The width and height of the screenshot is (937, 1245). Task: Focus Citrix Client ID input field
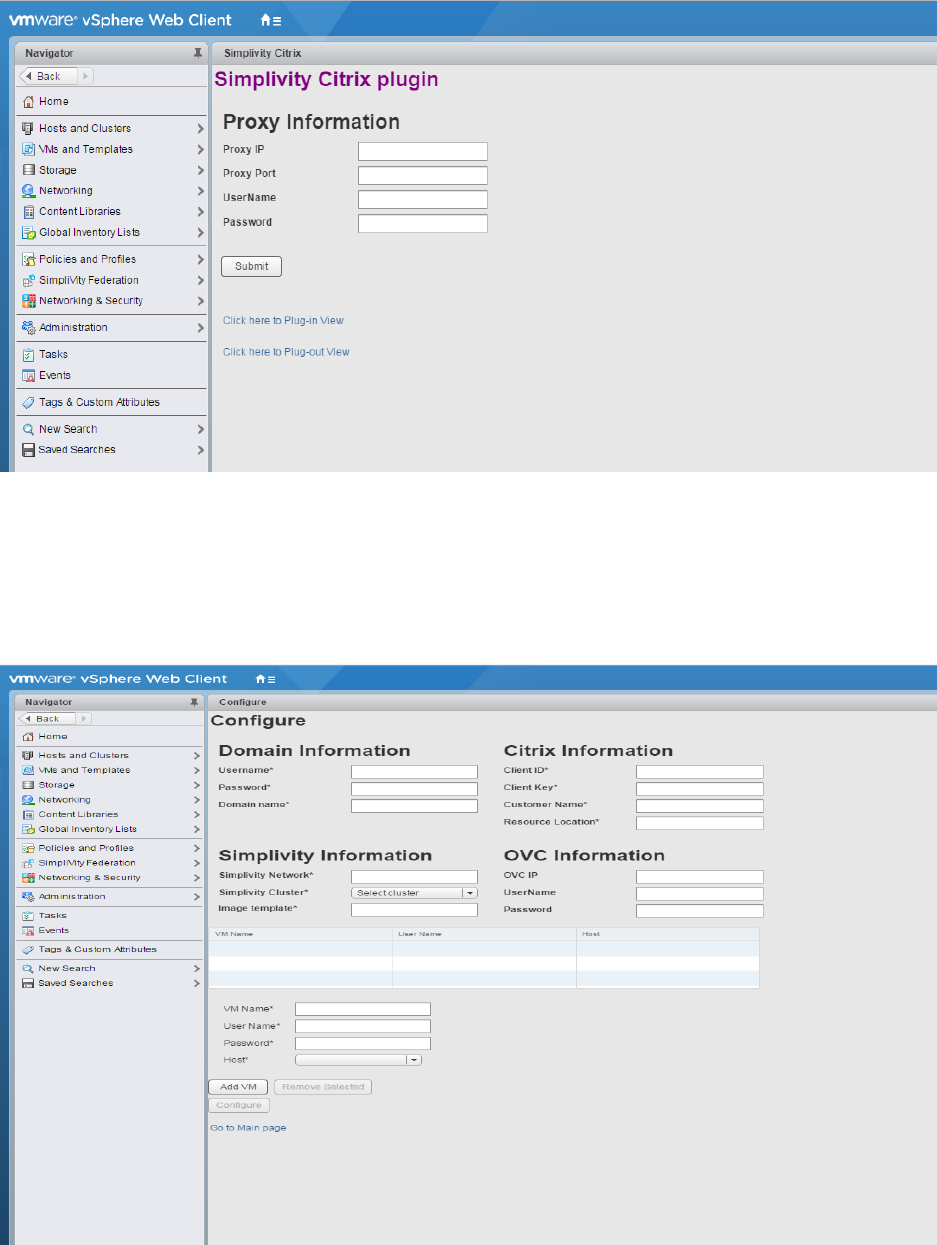(700, 772)
